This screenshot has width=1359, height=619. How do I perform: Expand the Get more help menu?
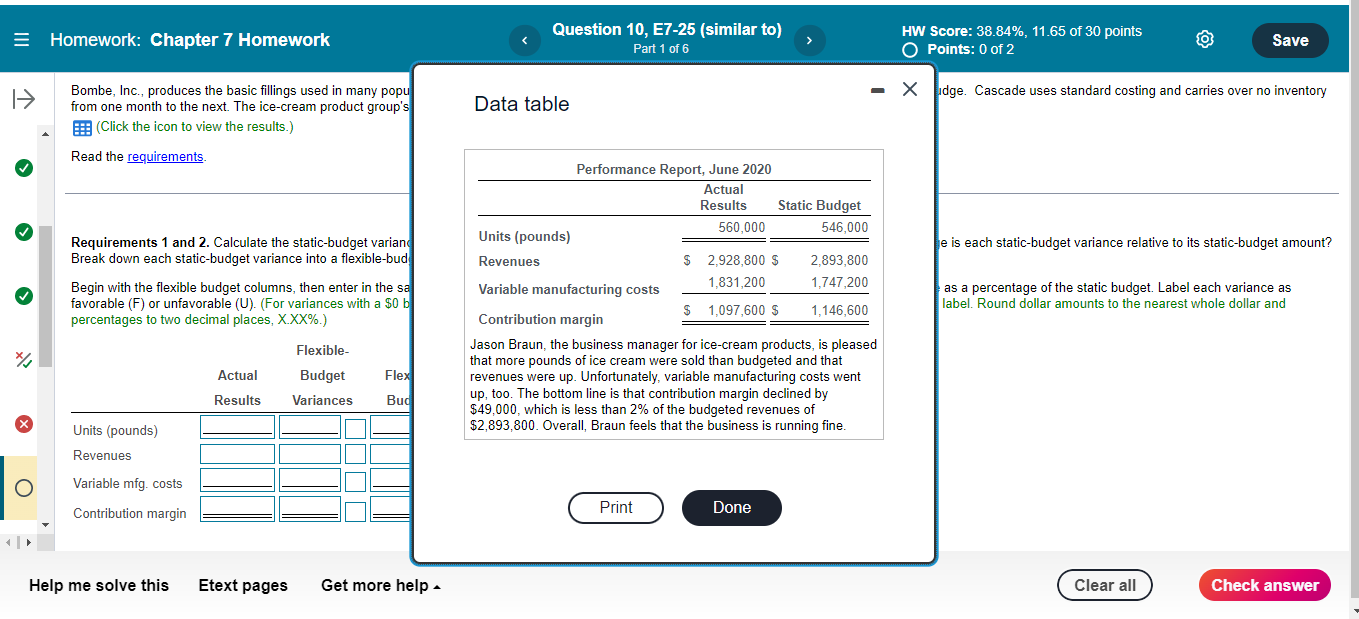(381, 585)
